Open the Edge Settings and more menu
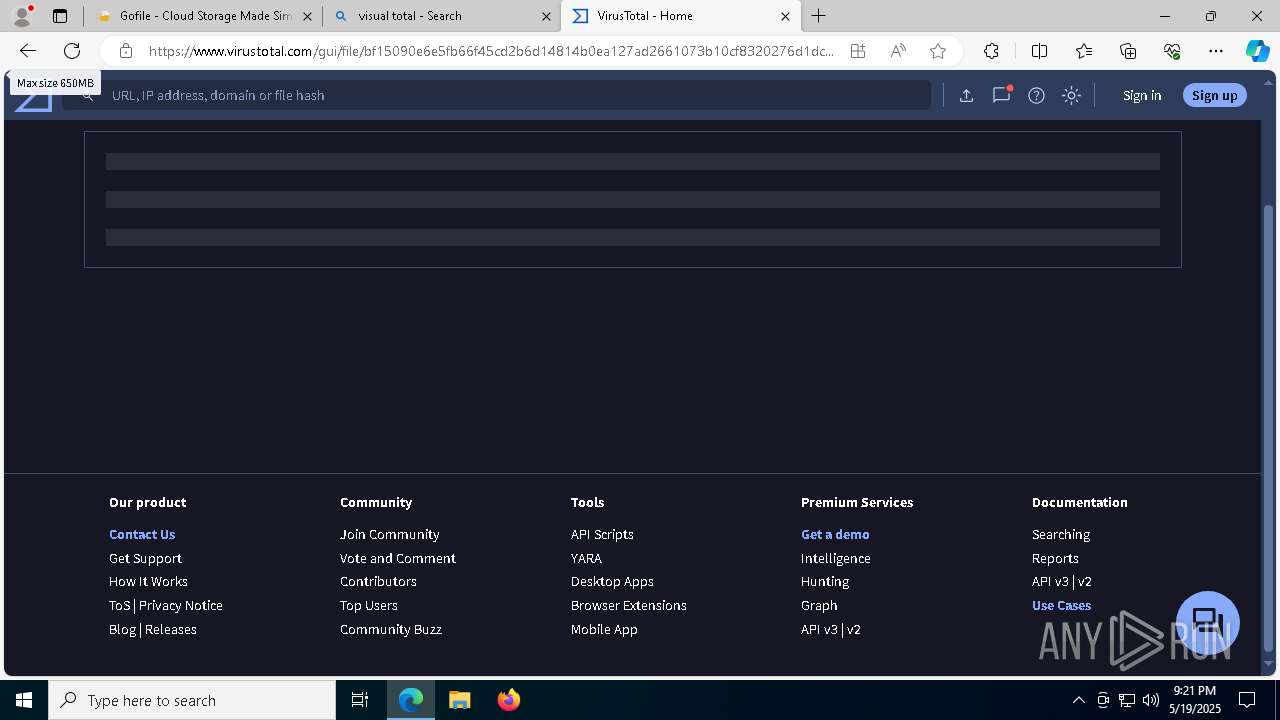This screenshot has width=1280, height=720. pyautogui.click(x=1216, y=51)
